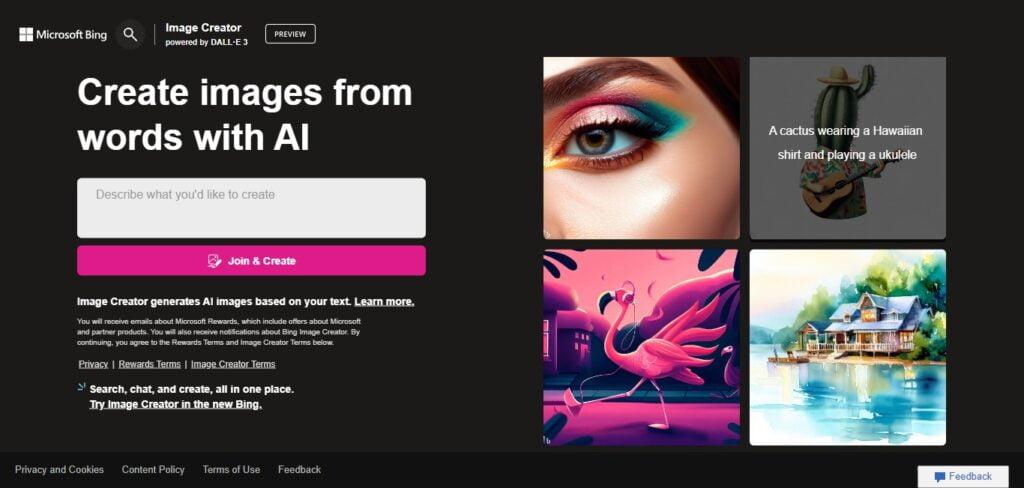
Task: Click the pencil icon on Join & Create
Action: click(214, 261)
